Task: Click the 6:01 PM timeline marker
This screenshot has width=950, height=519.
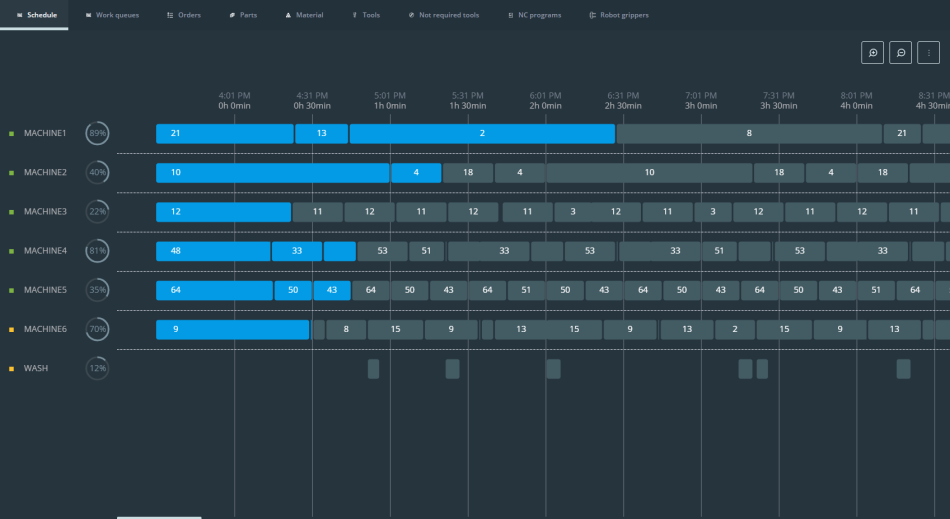Action: 545,100
